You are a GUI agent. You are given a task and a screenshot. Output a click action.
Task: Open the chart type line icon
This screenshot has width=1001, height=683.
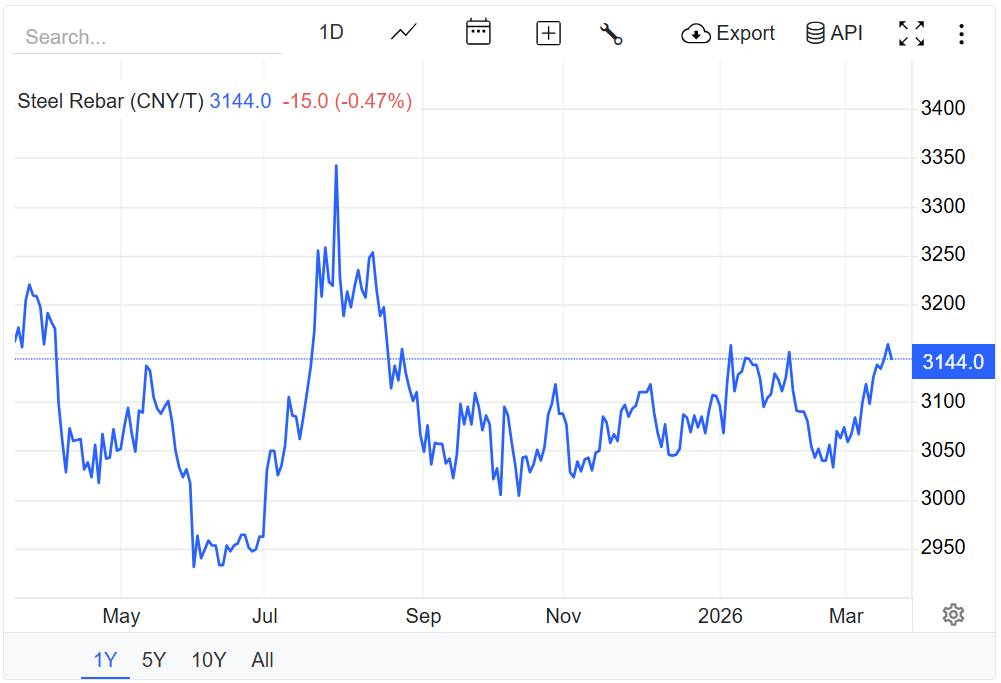404,33
